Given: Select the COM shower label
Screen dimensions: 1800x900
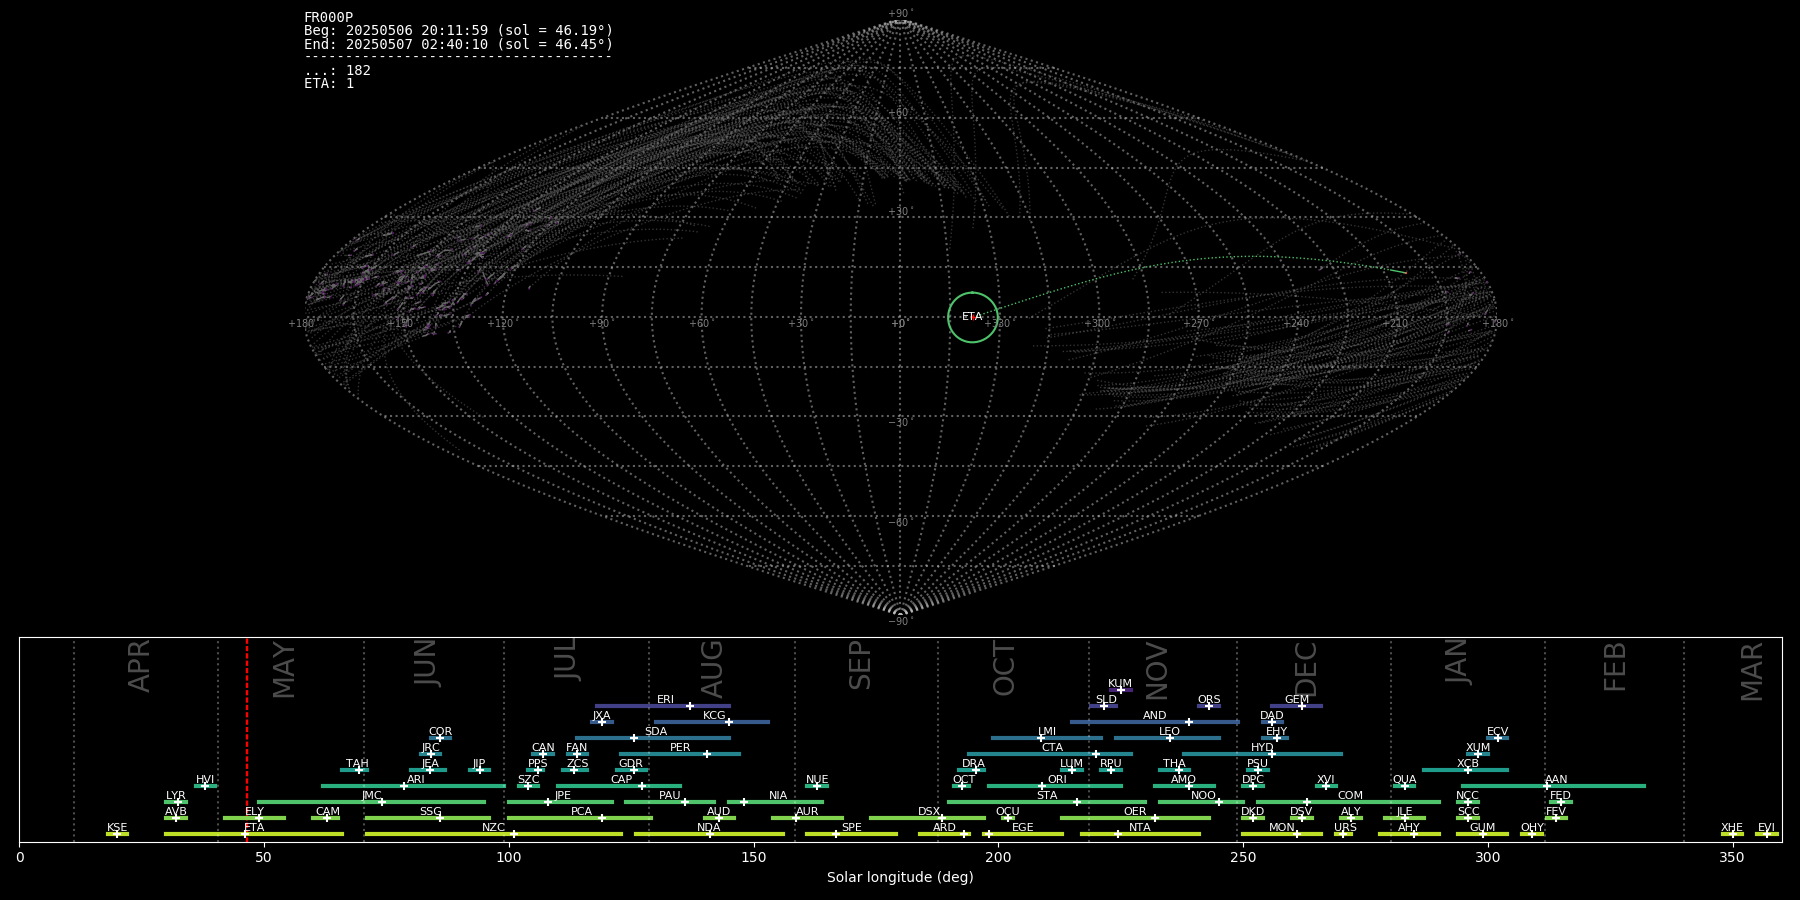Looking at the screenshot, I should (1350, 796).
